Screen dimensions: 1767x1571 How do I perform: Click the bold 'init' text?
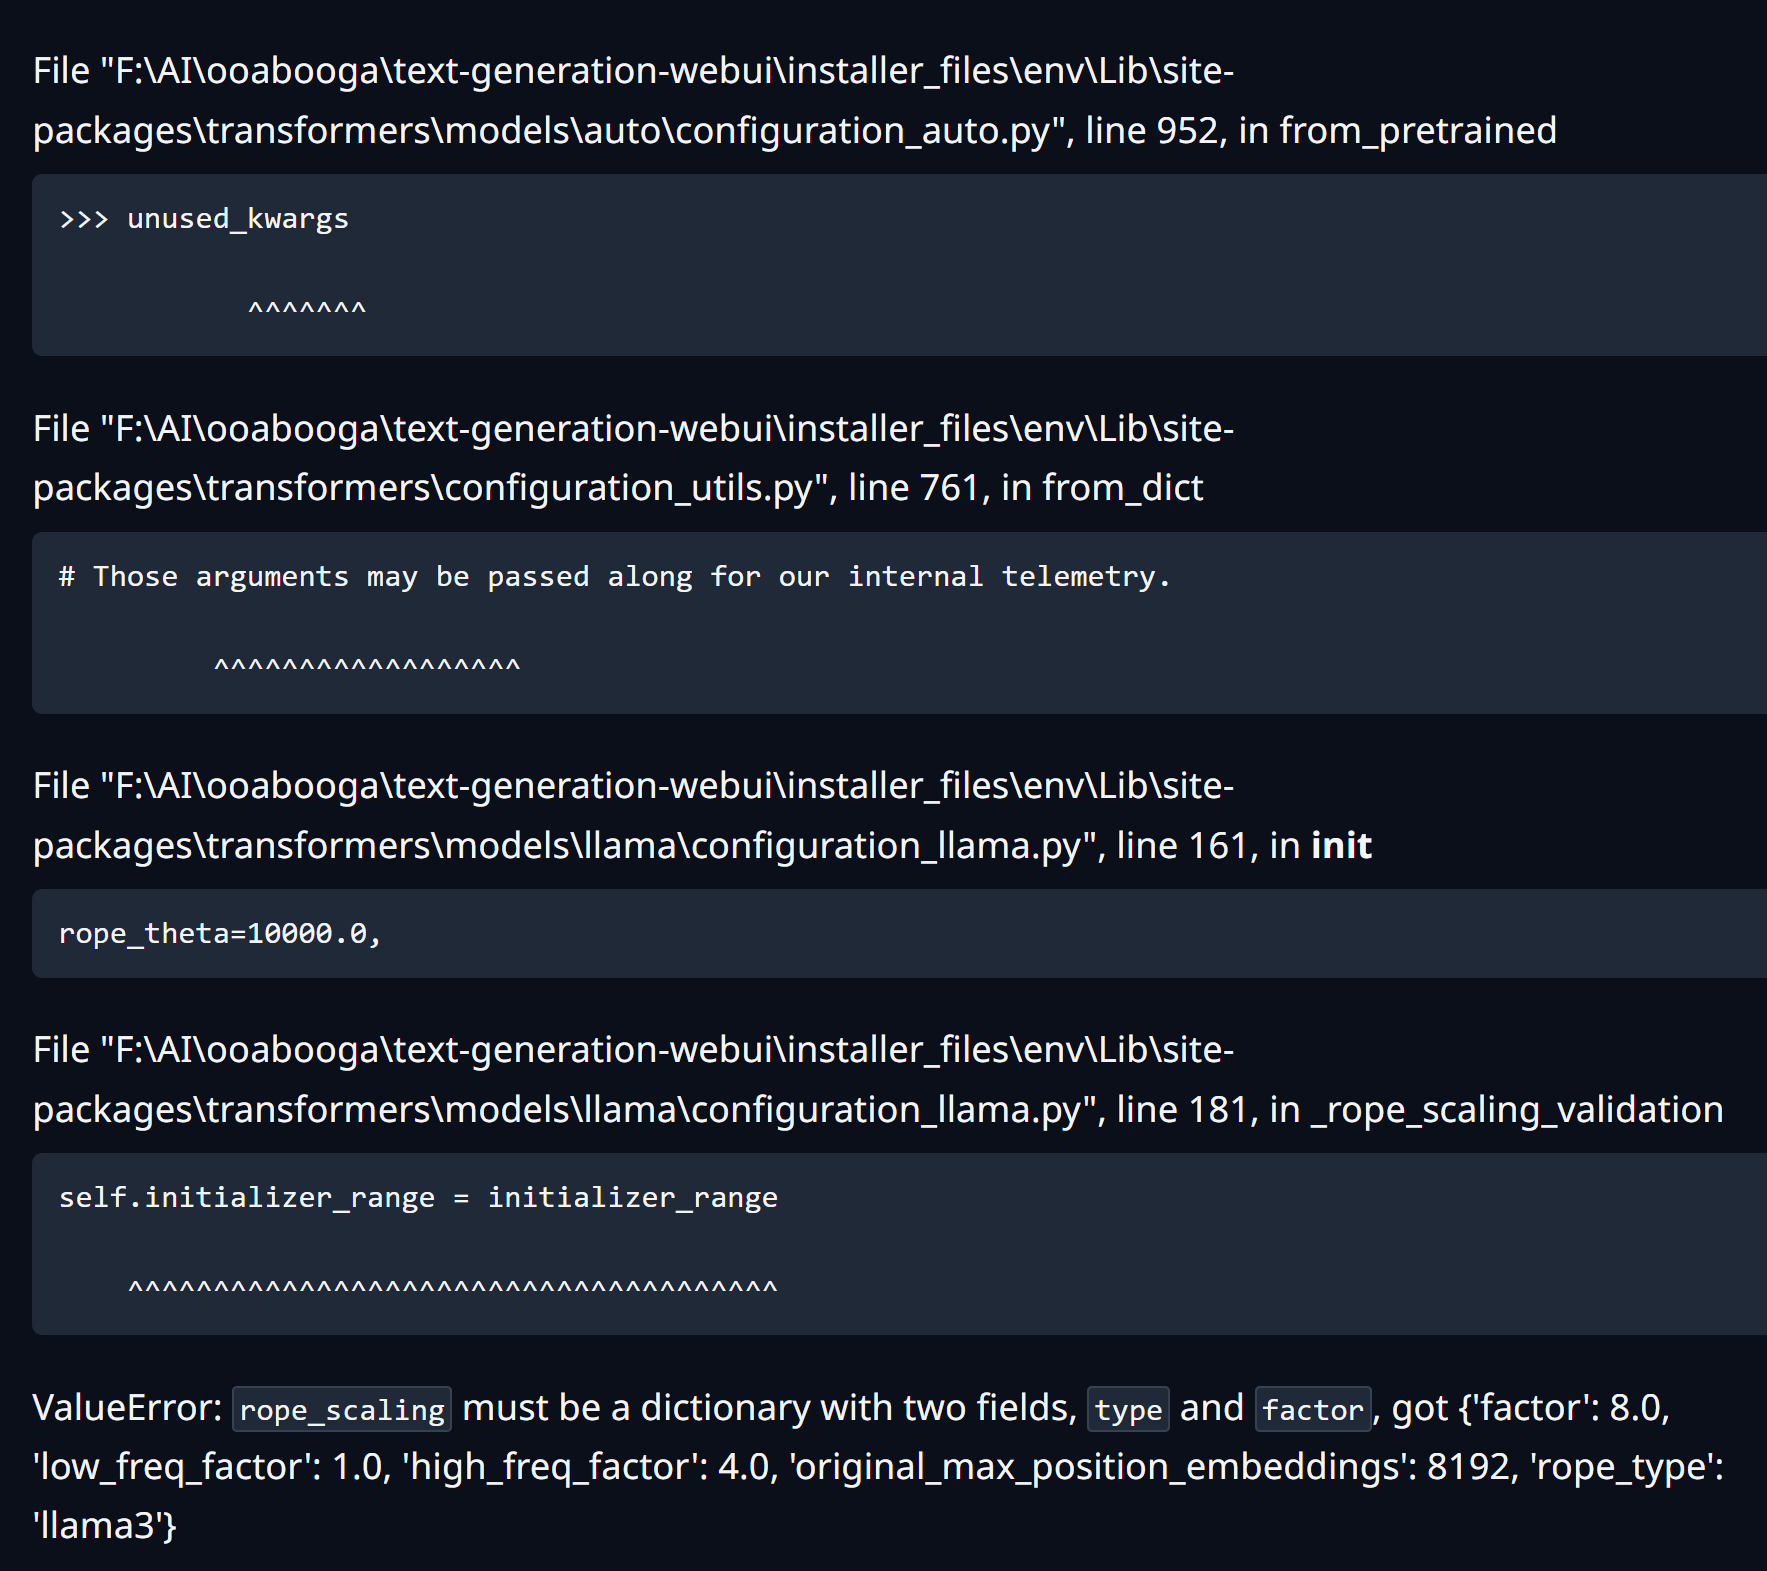[x=1341, y=846]
